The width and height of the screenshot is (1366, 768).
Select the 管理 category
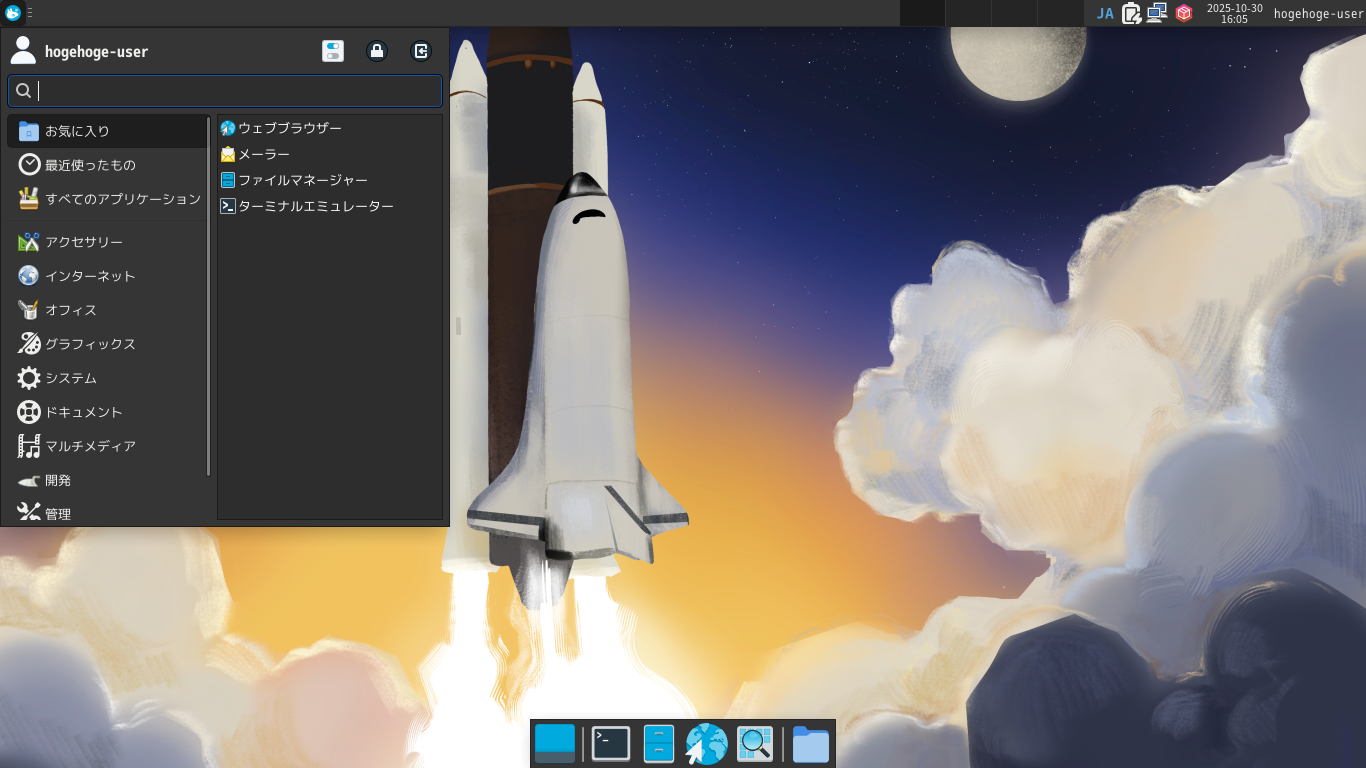(x=107, y=511)
